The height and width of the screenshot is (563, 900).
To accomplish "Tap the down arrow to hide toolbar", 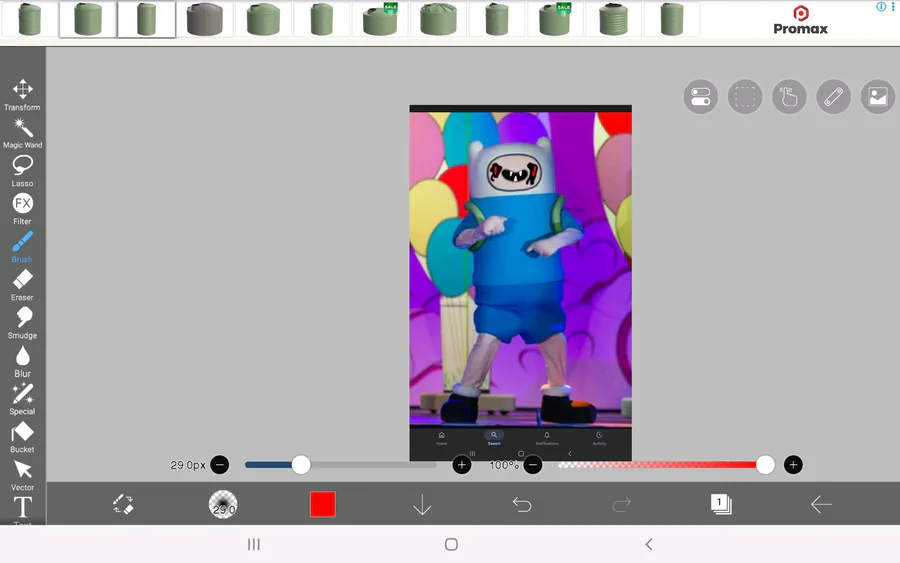I will pos(422,504).
